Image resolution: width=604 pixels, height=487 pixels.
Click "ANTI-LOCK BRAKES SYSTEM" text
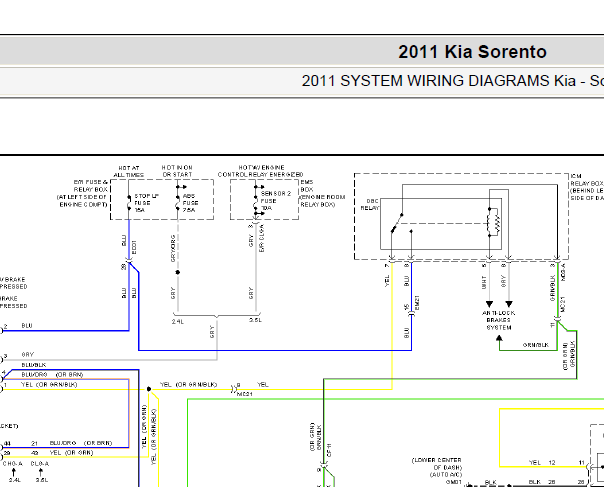point(499,320)
